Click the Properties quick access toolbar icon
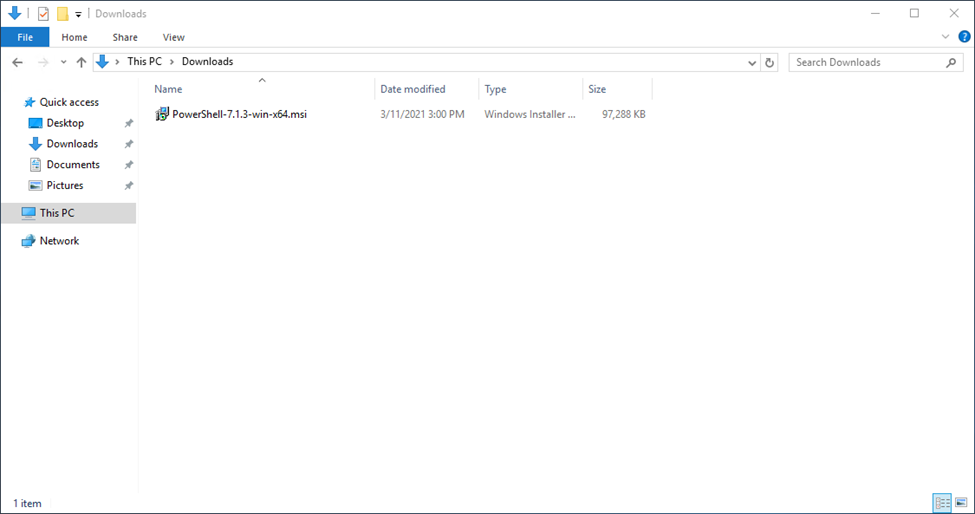This screenshot has height=514, width=975. pos(43,13)
